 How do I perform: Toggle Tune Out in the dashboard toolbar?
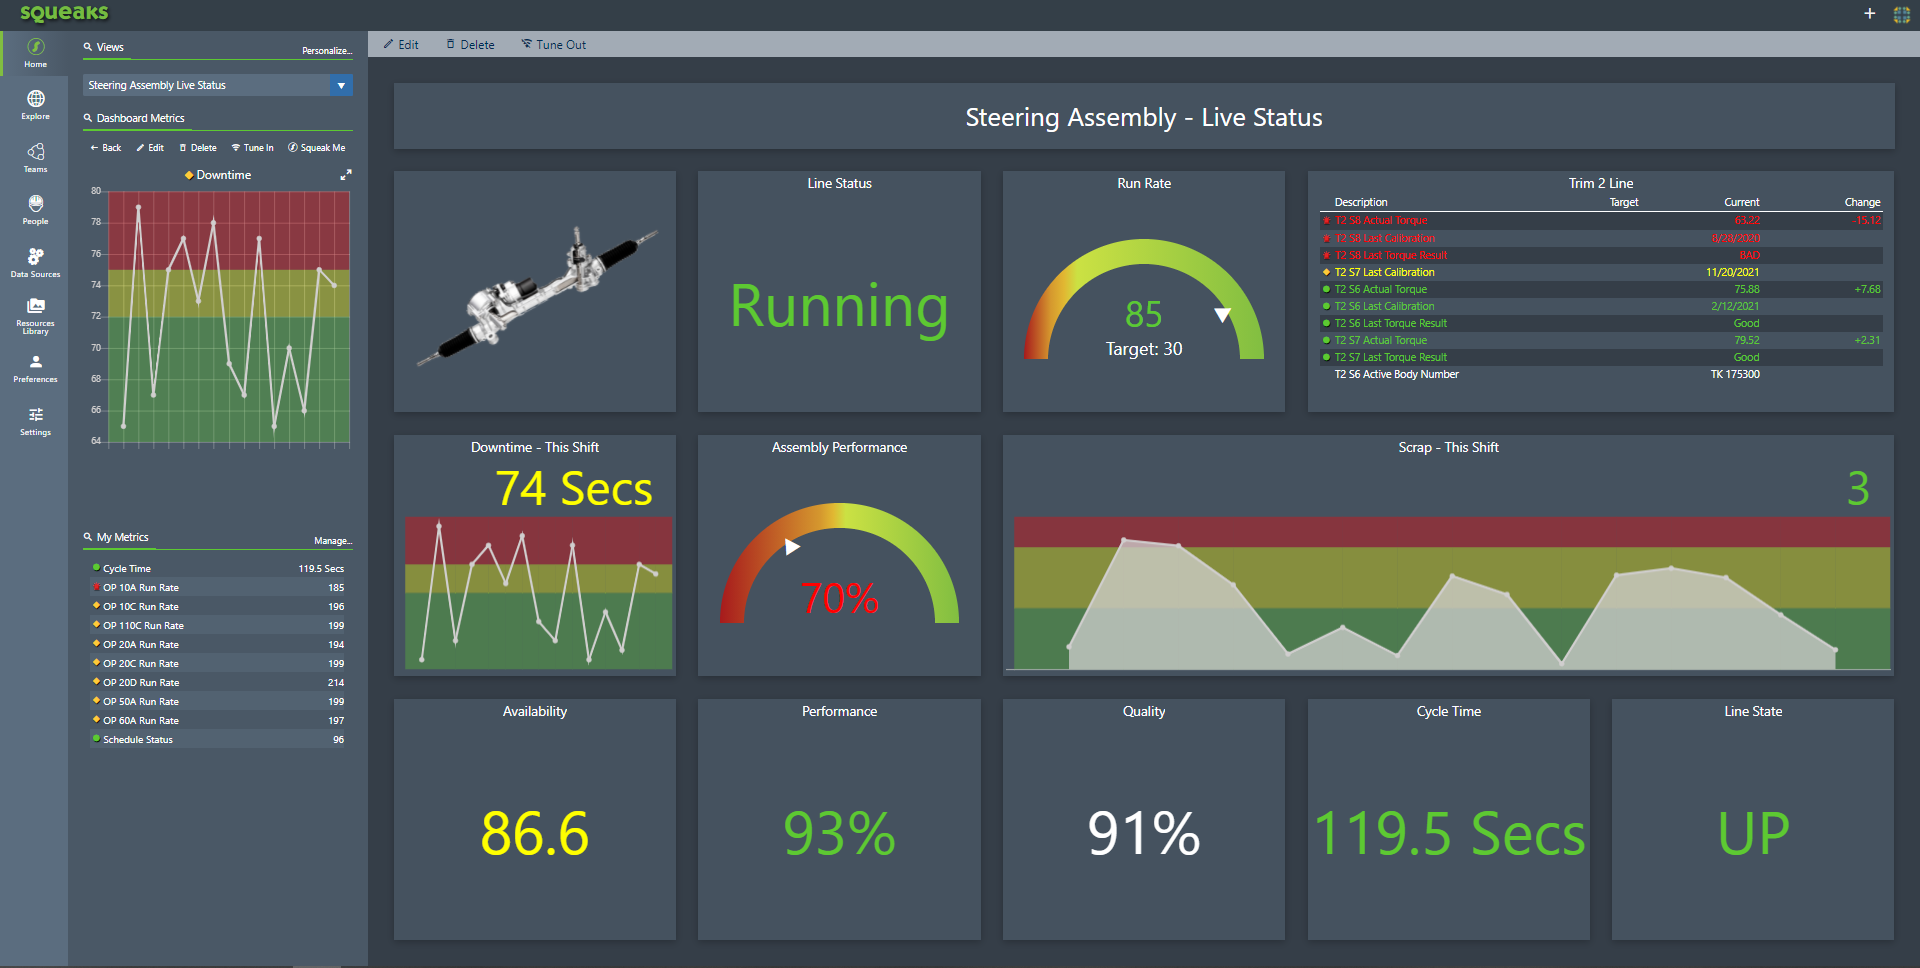click(553, 44)
